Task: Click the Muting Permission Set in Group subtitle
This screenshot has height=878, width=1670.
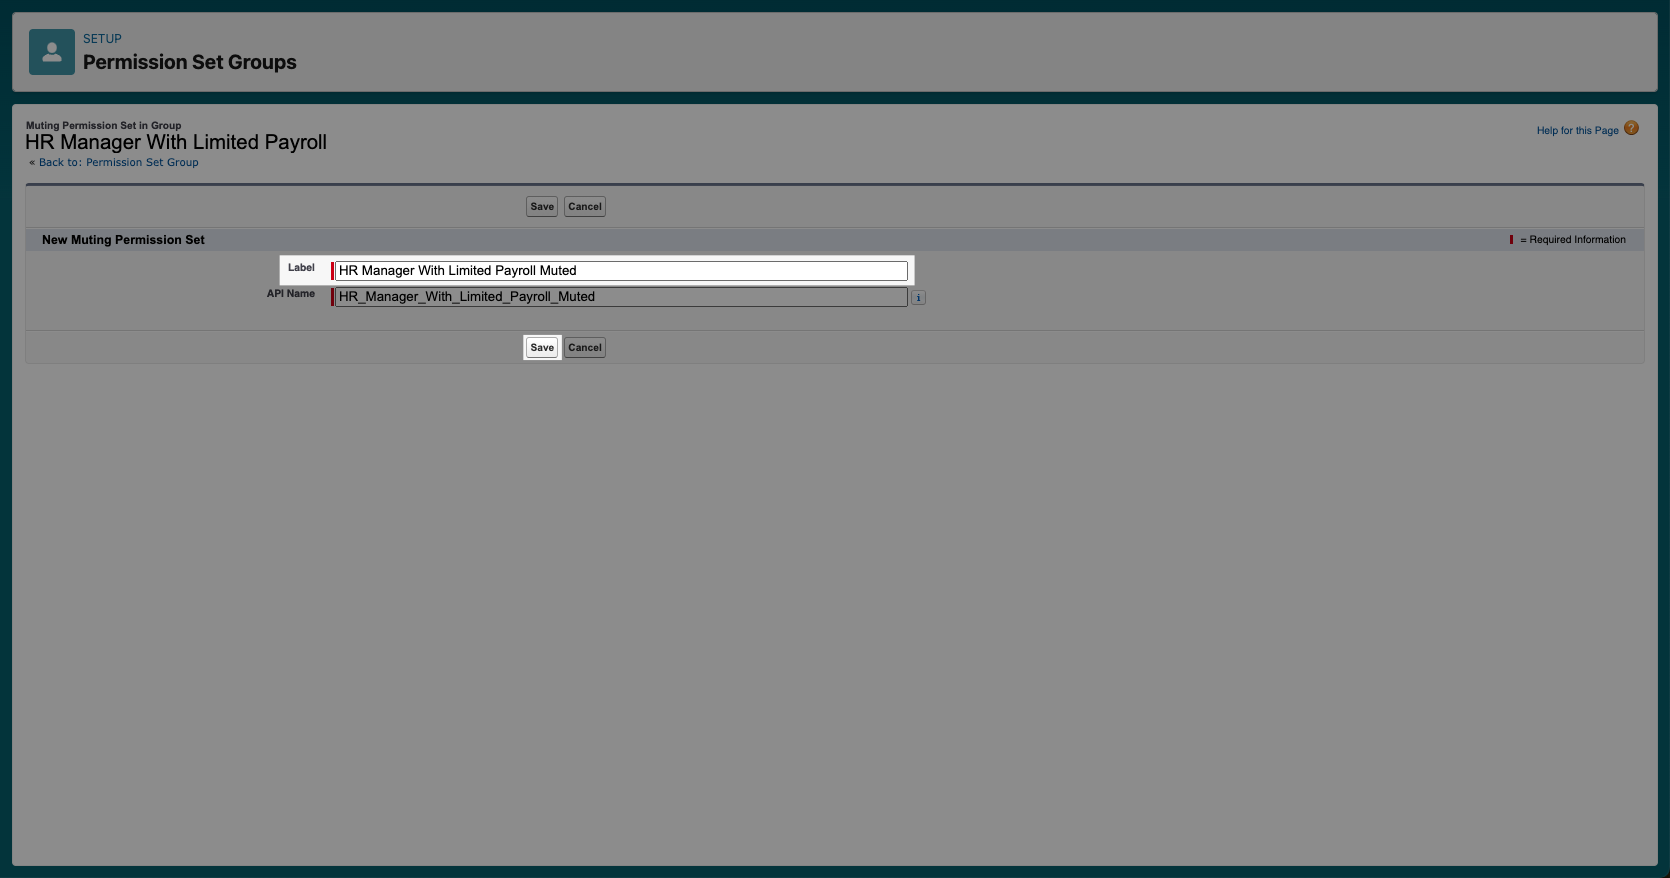Action: click(x=103, y=126)
